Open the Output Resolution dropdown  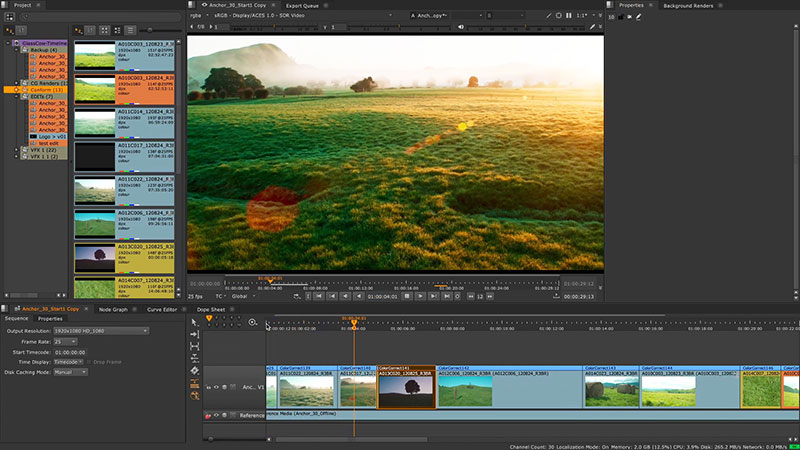pyautogui.click(x=101, y=331)
